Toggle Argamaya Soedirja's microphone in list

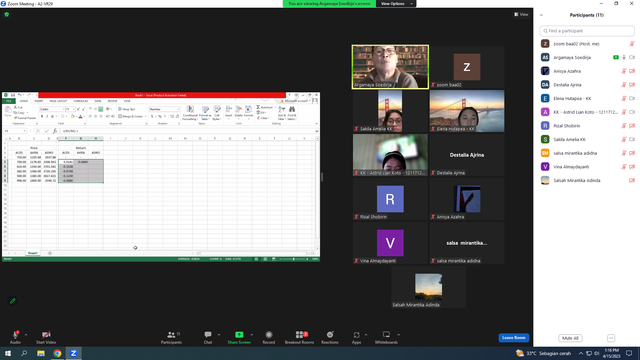pyautogui.click(x=624, y=58)
